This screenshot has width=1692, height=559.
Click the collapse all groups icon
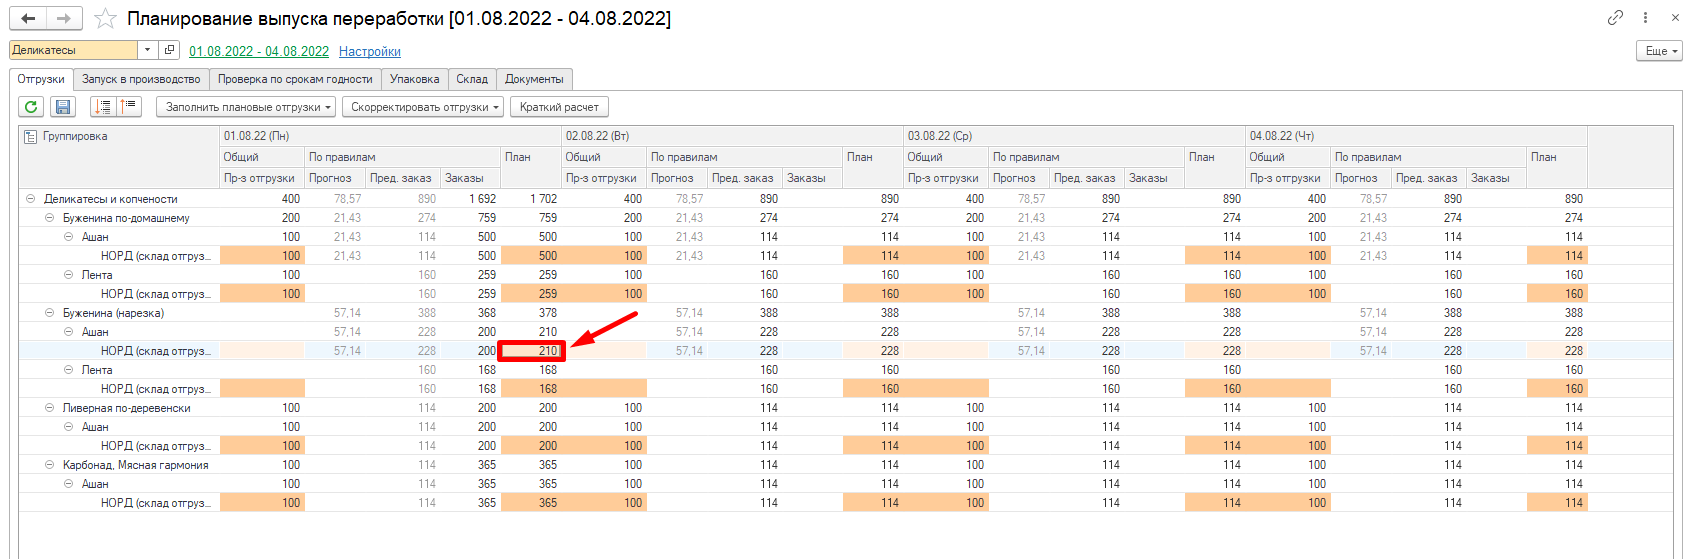click(128, 107)
